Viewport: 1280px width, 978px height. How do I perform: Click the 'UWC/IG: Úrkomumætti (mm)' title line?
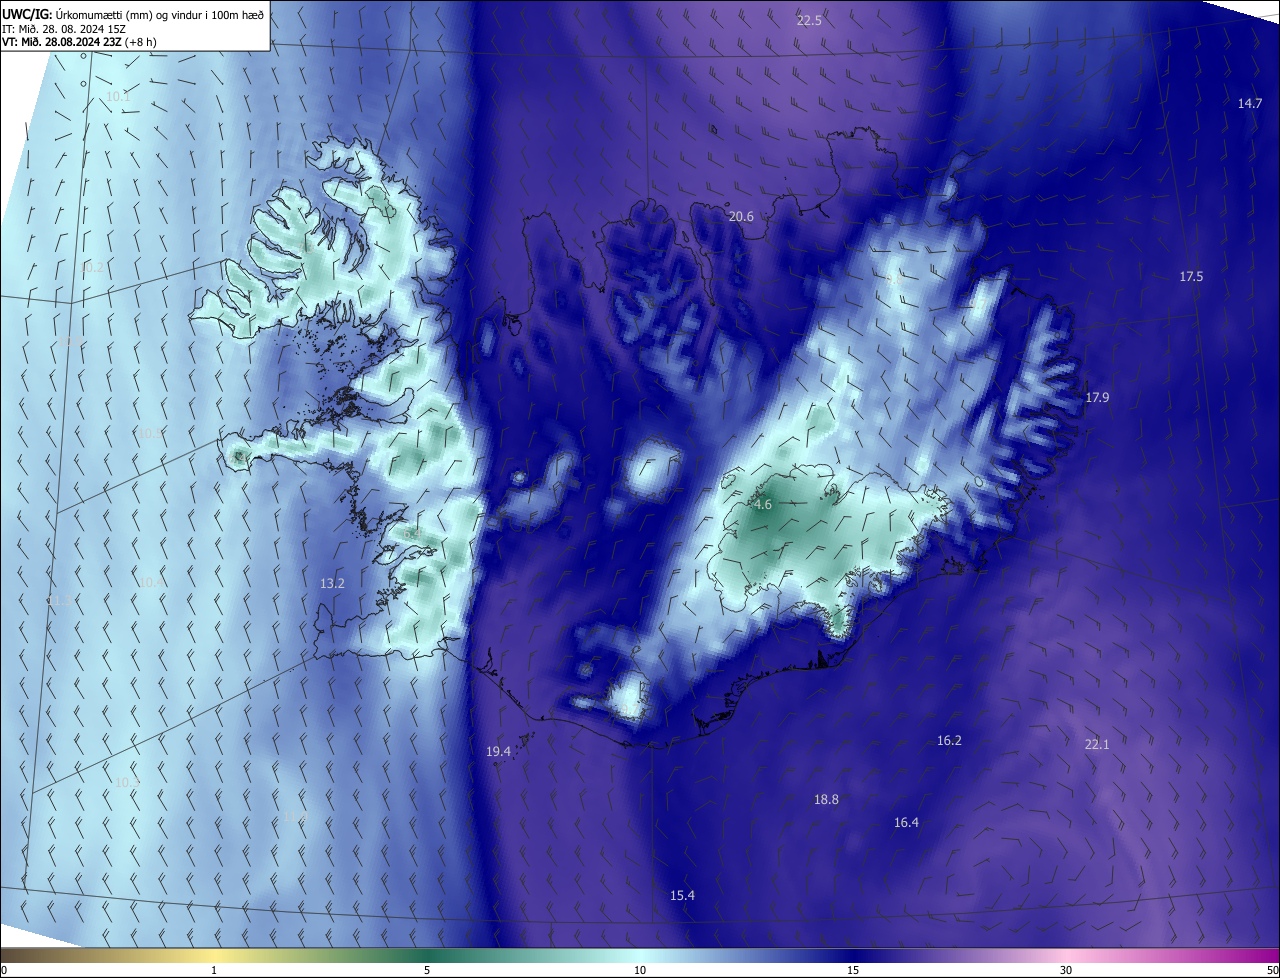pos(133,14)
